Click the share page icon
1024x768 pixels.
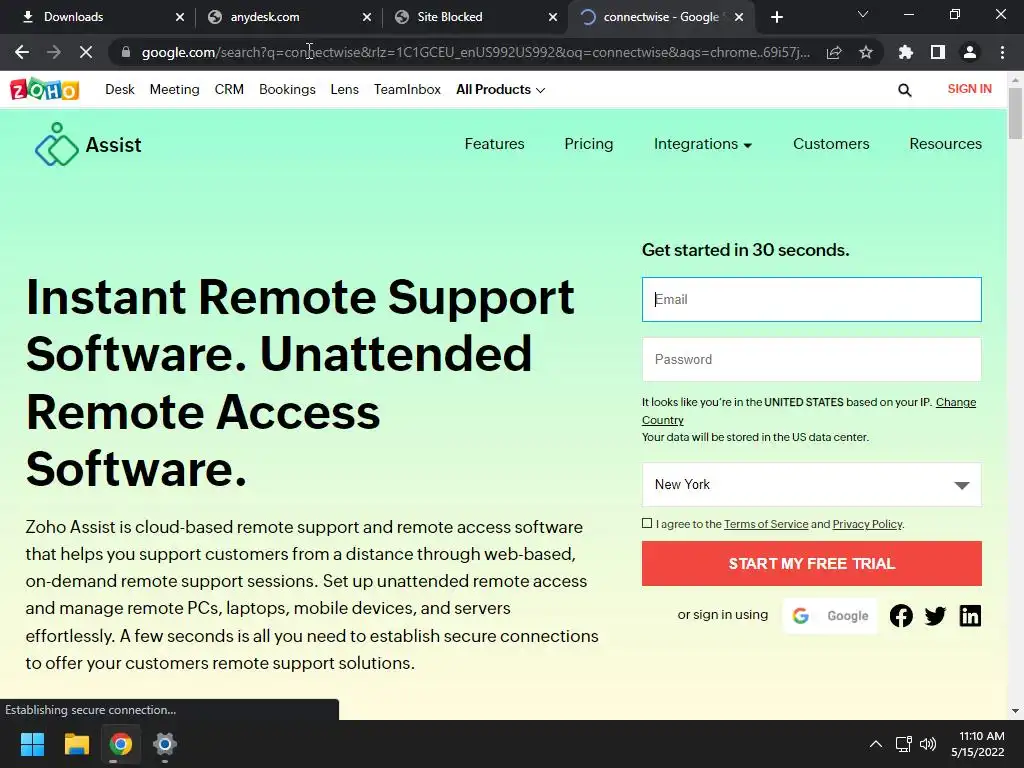[834, 52]
